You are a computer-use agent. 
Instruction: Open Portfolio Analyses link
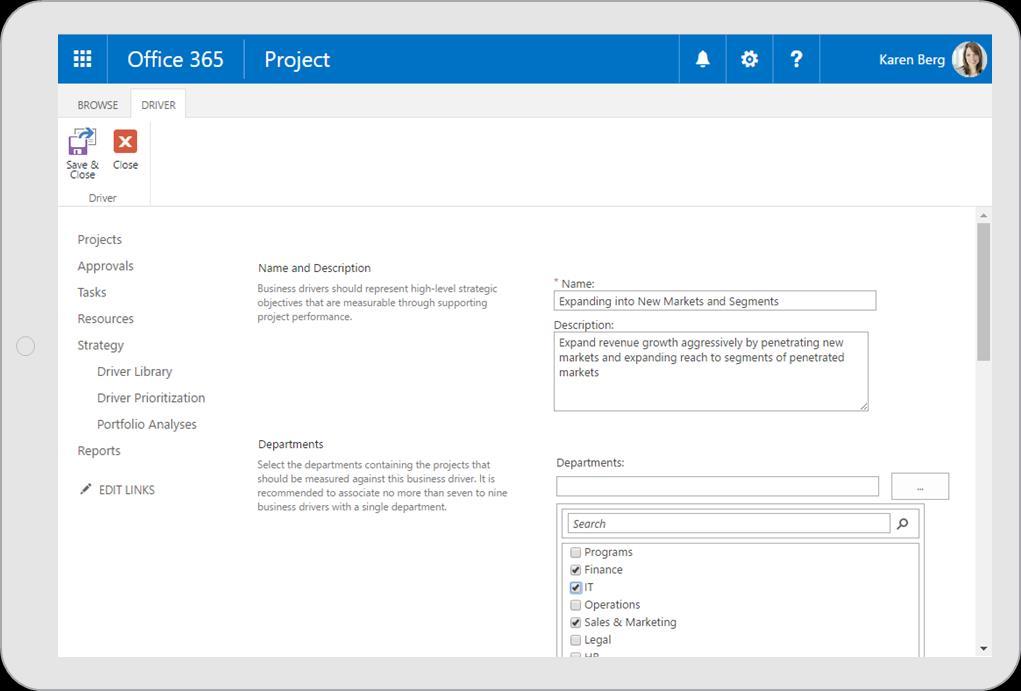pos(147,425)
